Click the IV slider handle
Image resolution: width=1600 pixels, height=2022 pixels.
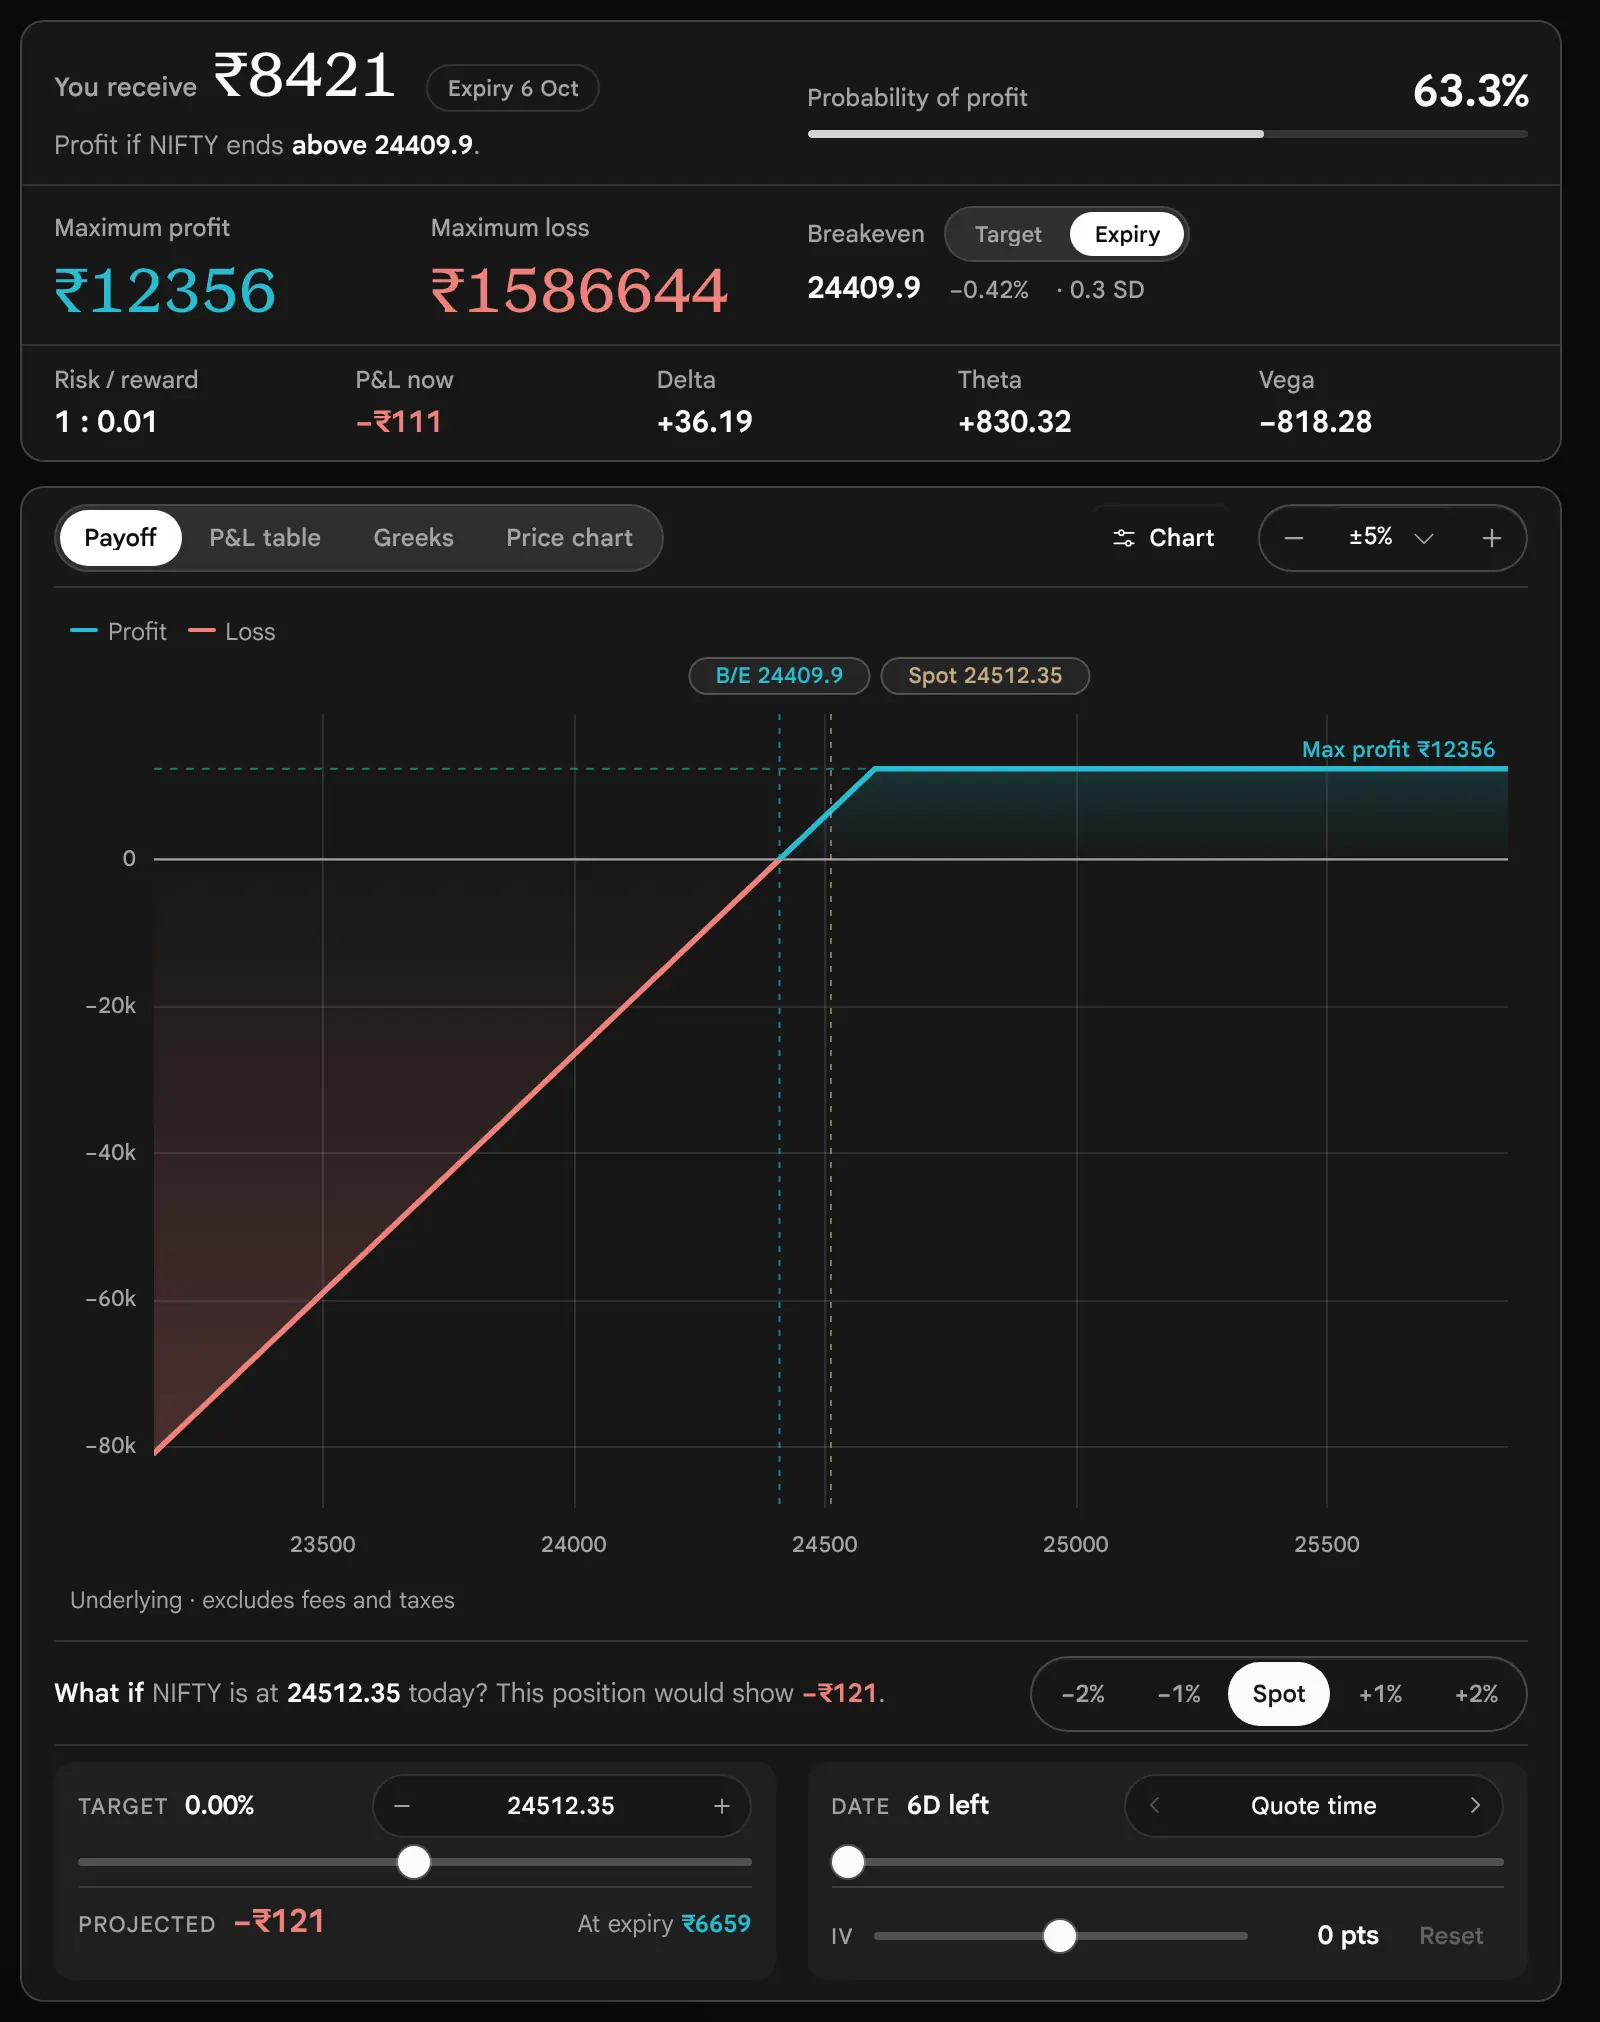1060,1936
